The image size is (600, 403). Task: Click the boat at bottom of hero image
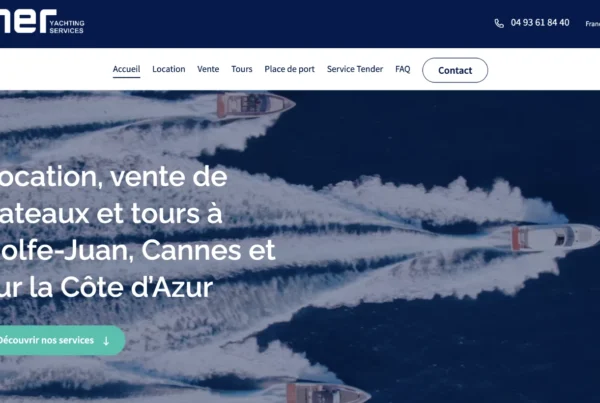[x=328, y=393]
